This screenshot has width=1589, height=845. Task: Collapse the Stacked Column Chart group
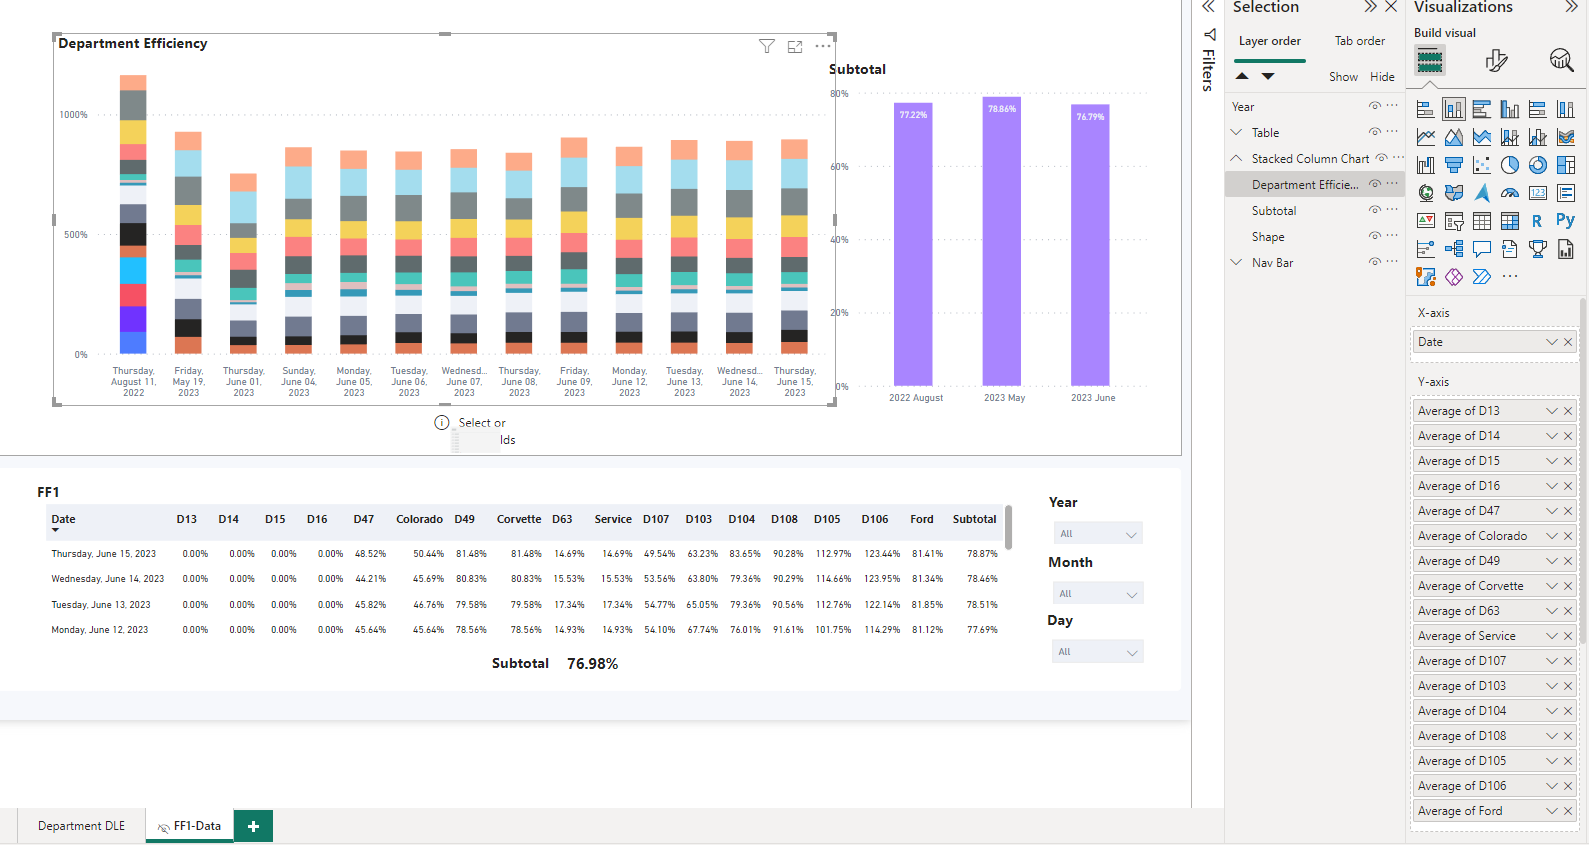click(x=1236, y=158)
